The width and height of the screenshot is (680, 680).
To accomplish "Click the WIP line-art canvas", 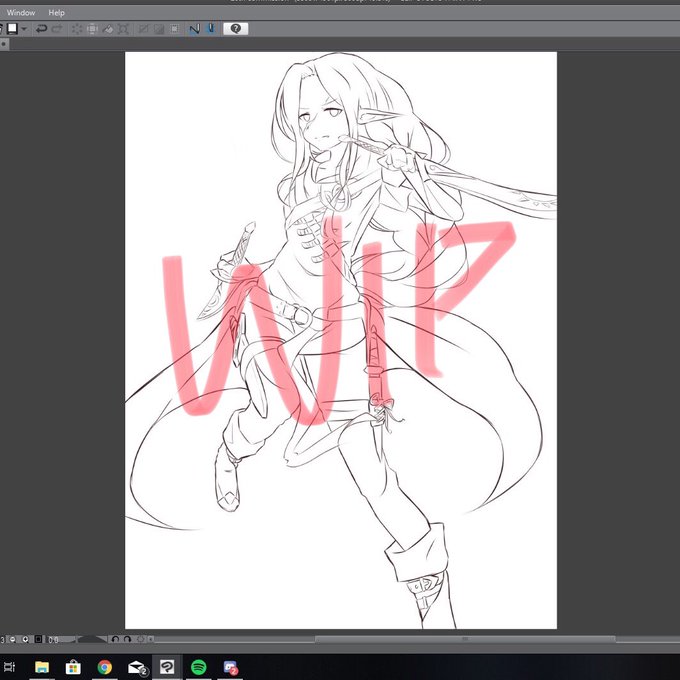I will 341,340.
